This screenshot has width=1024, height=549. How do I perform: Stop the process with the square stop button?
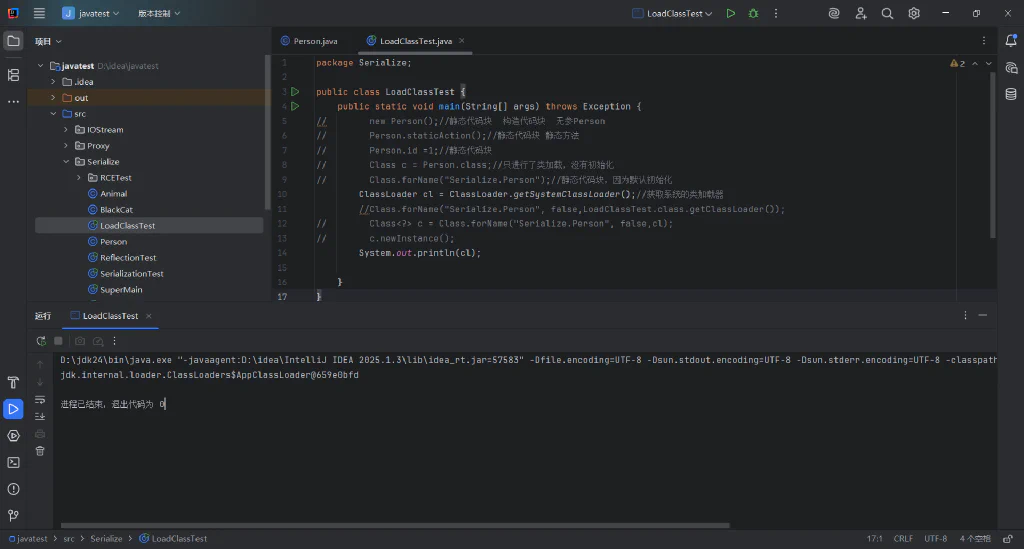[58, 341]
